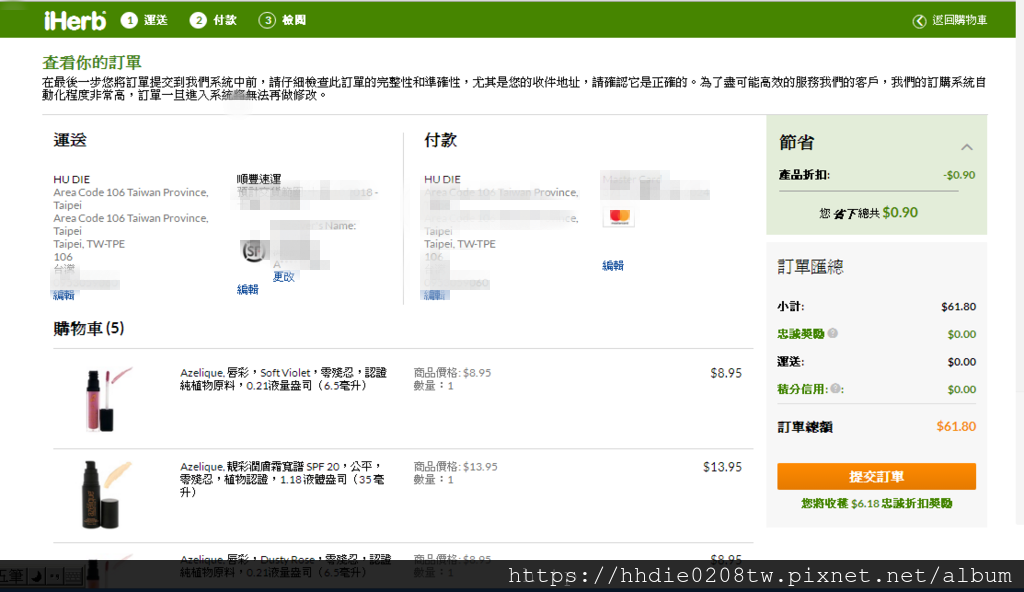Screen dimensions: 1024x592
Task: Go to step 1 運送
Action: [144, 20]
